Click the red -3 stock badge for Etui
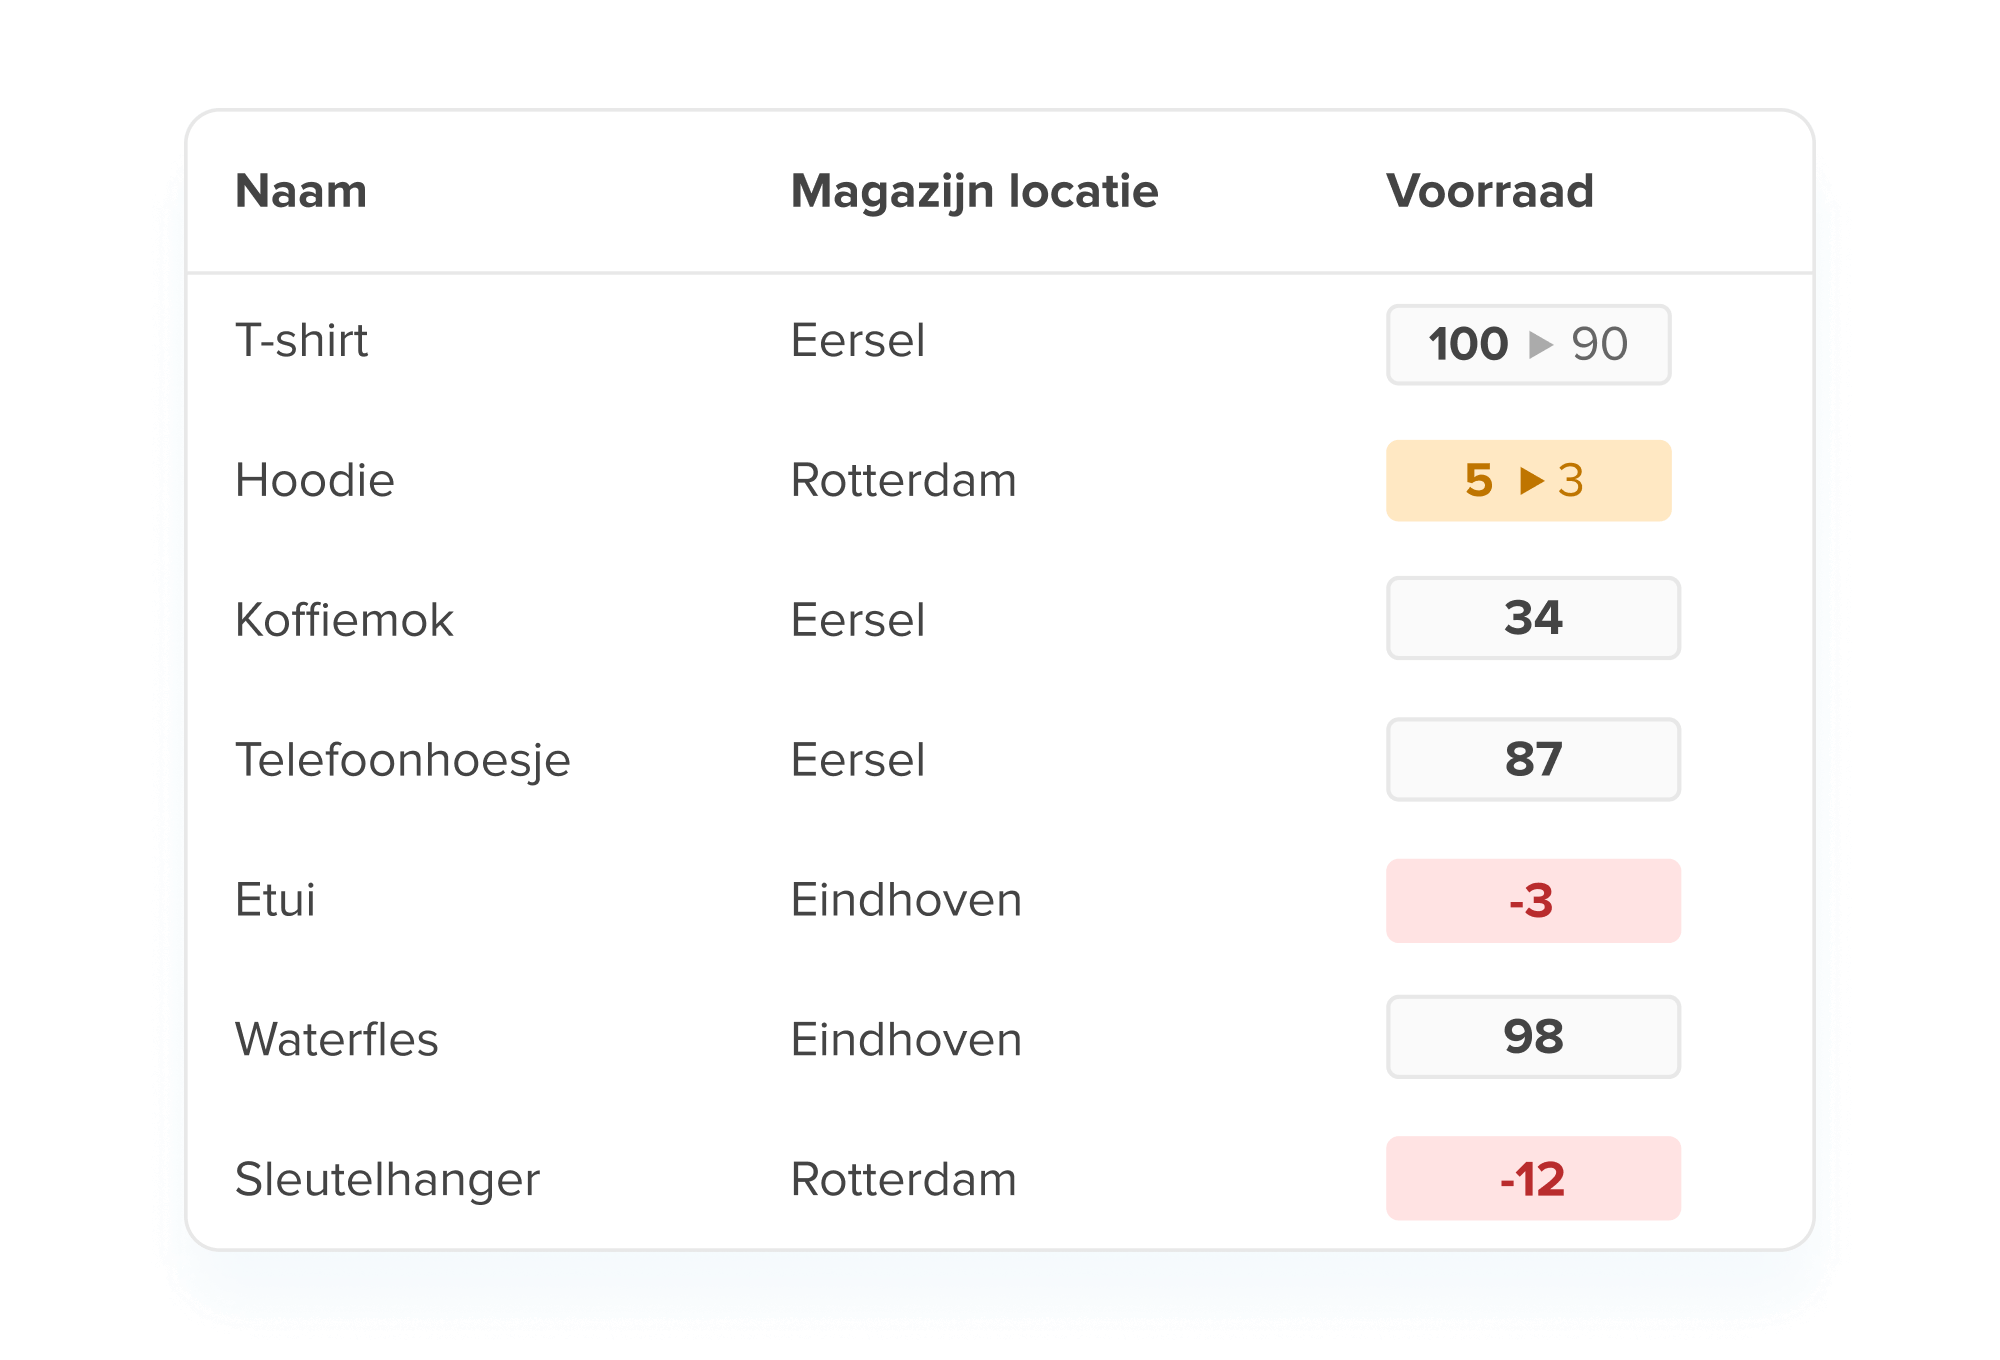 [1532, 900]
